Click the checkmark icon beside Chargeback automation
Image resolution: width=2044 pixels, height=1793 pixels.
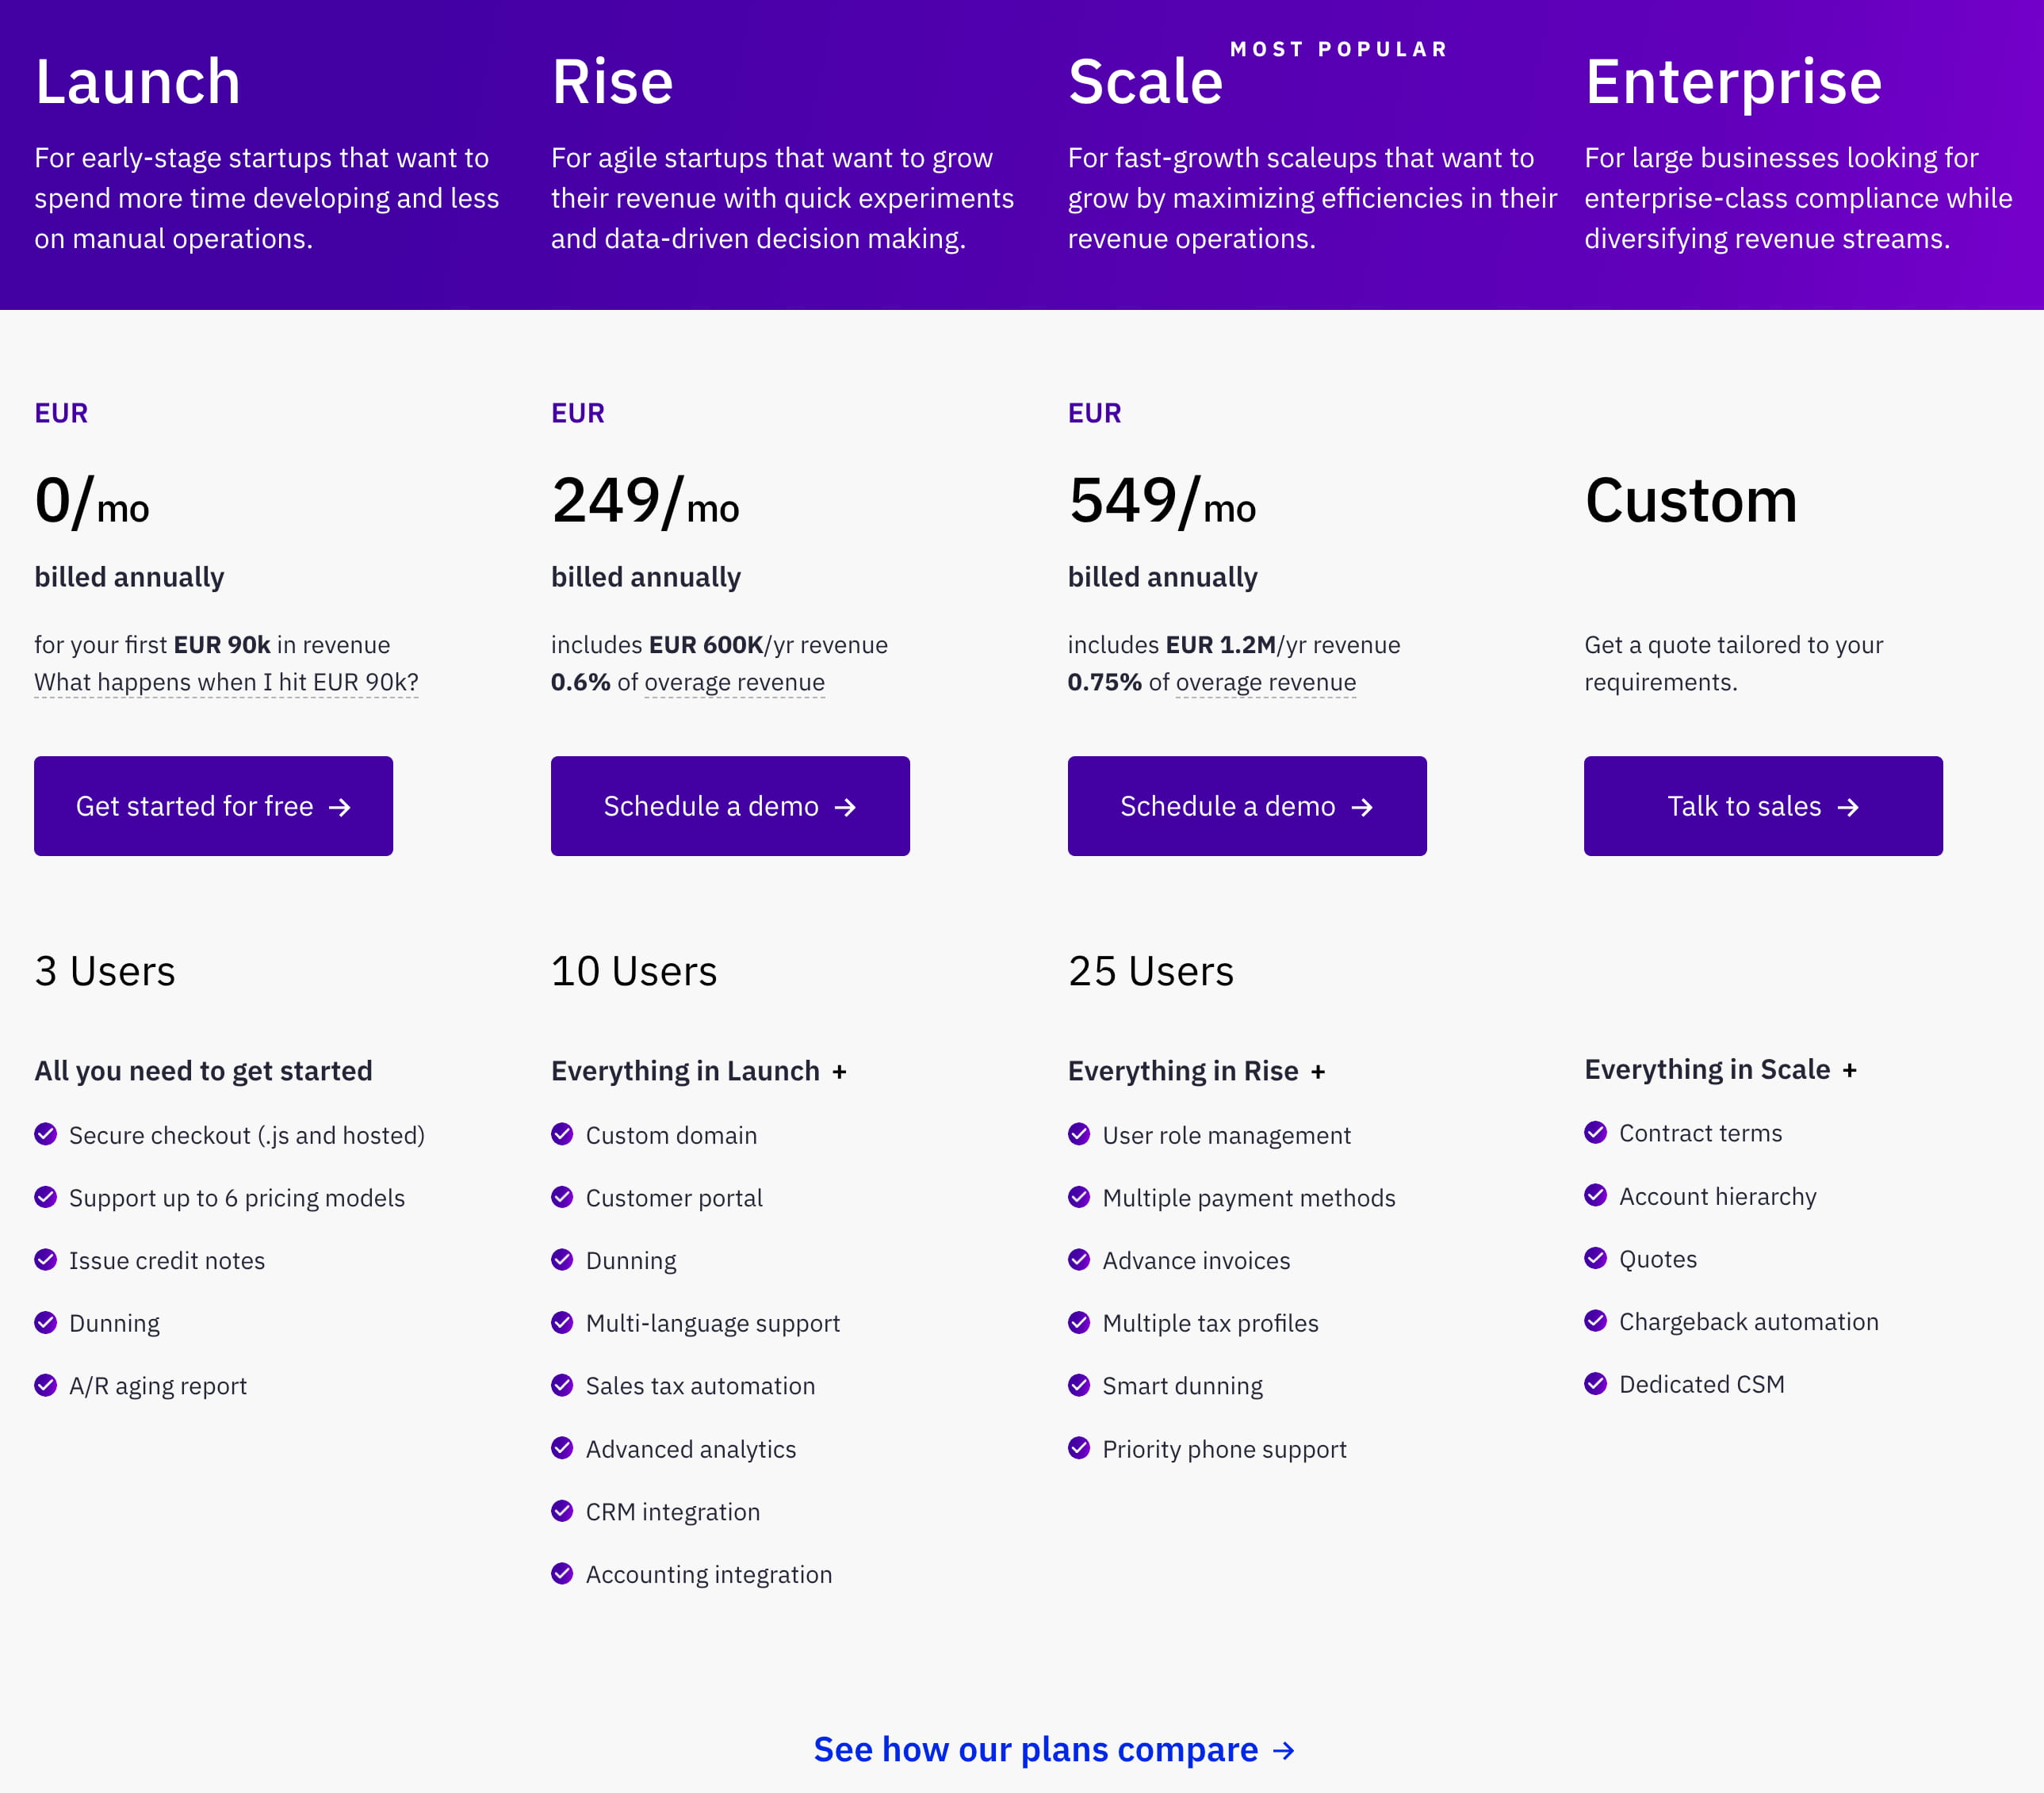point(1596,1321)
